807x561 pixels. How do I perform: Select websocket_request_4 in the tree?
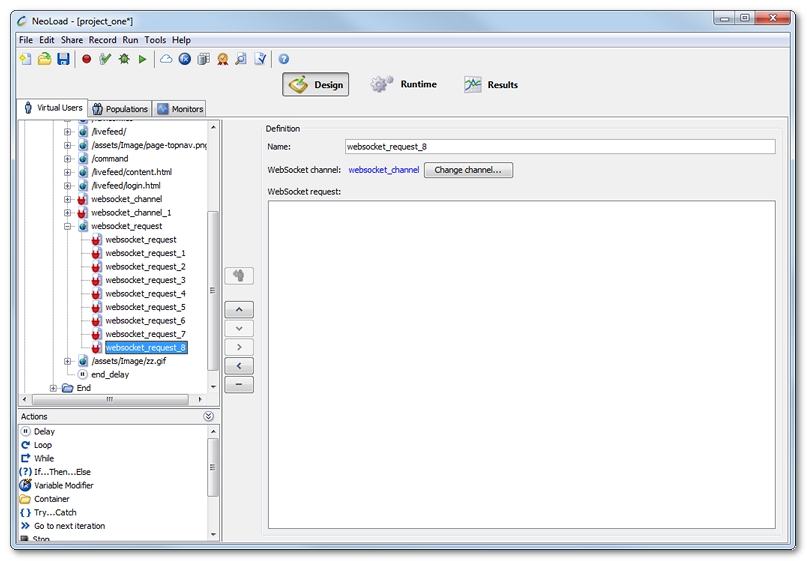coord(145,294)
